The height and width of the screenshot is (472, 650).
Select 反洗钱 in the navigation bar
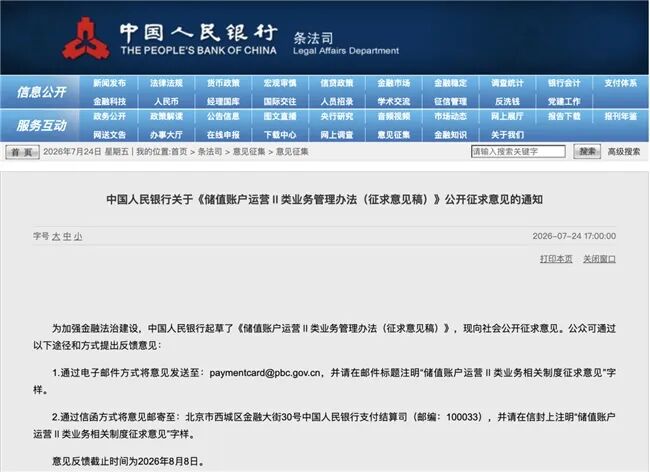click(x=507, y=102)
